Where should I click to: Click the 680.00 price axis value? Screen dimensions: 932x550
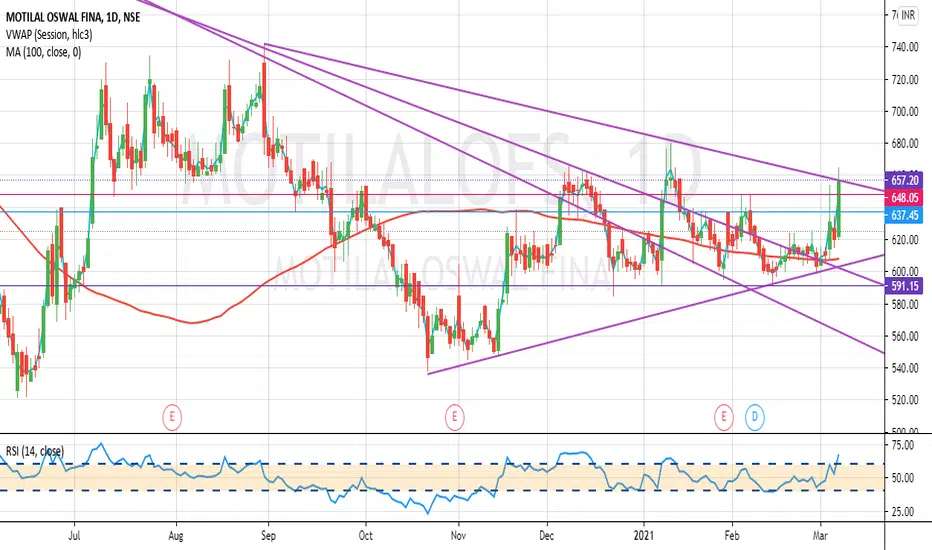[905, 143]
